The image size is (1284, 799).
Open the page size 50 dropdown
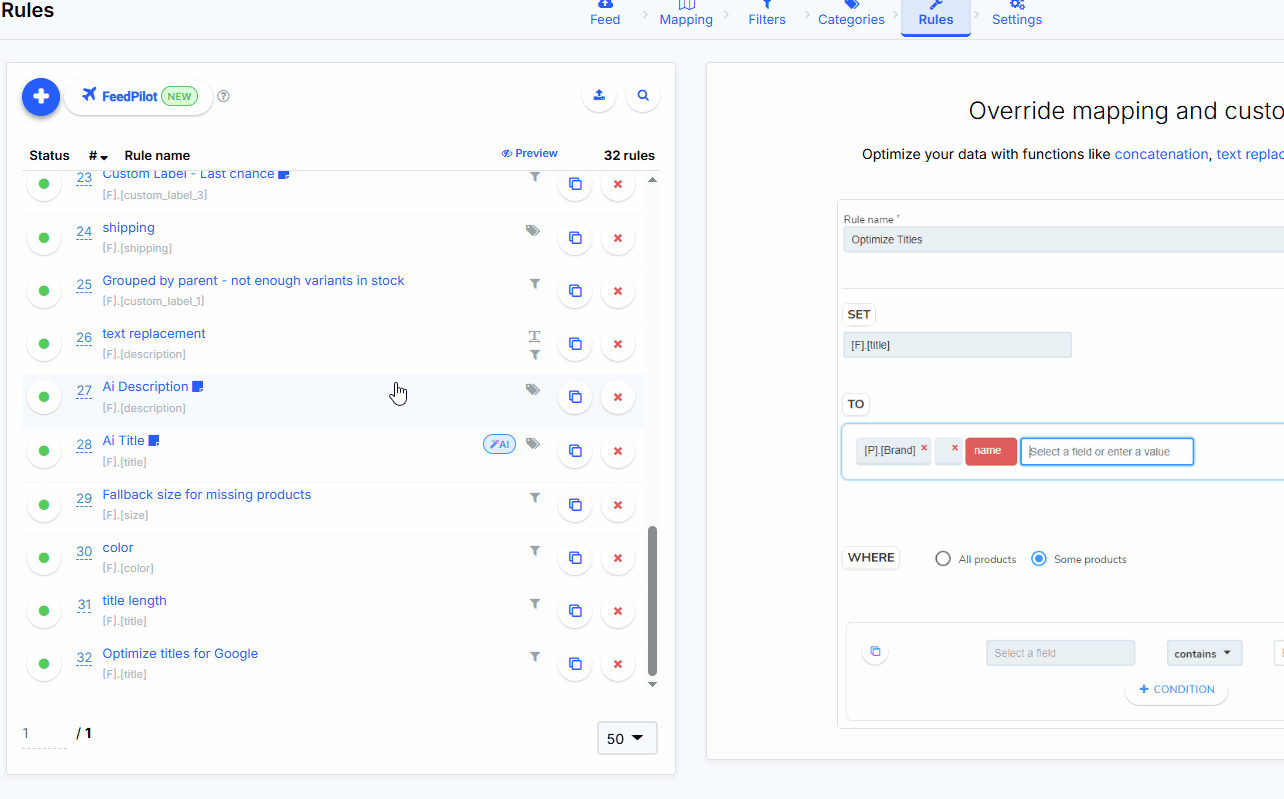627,738
